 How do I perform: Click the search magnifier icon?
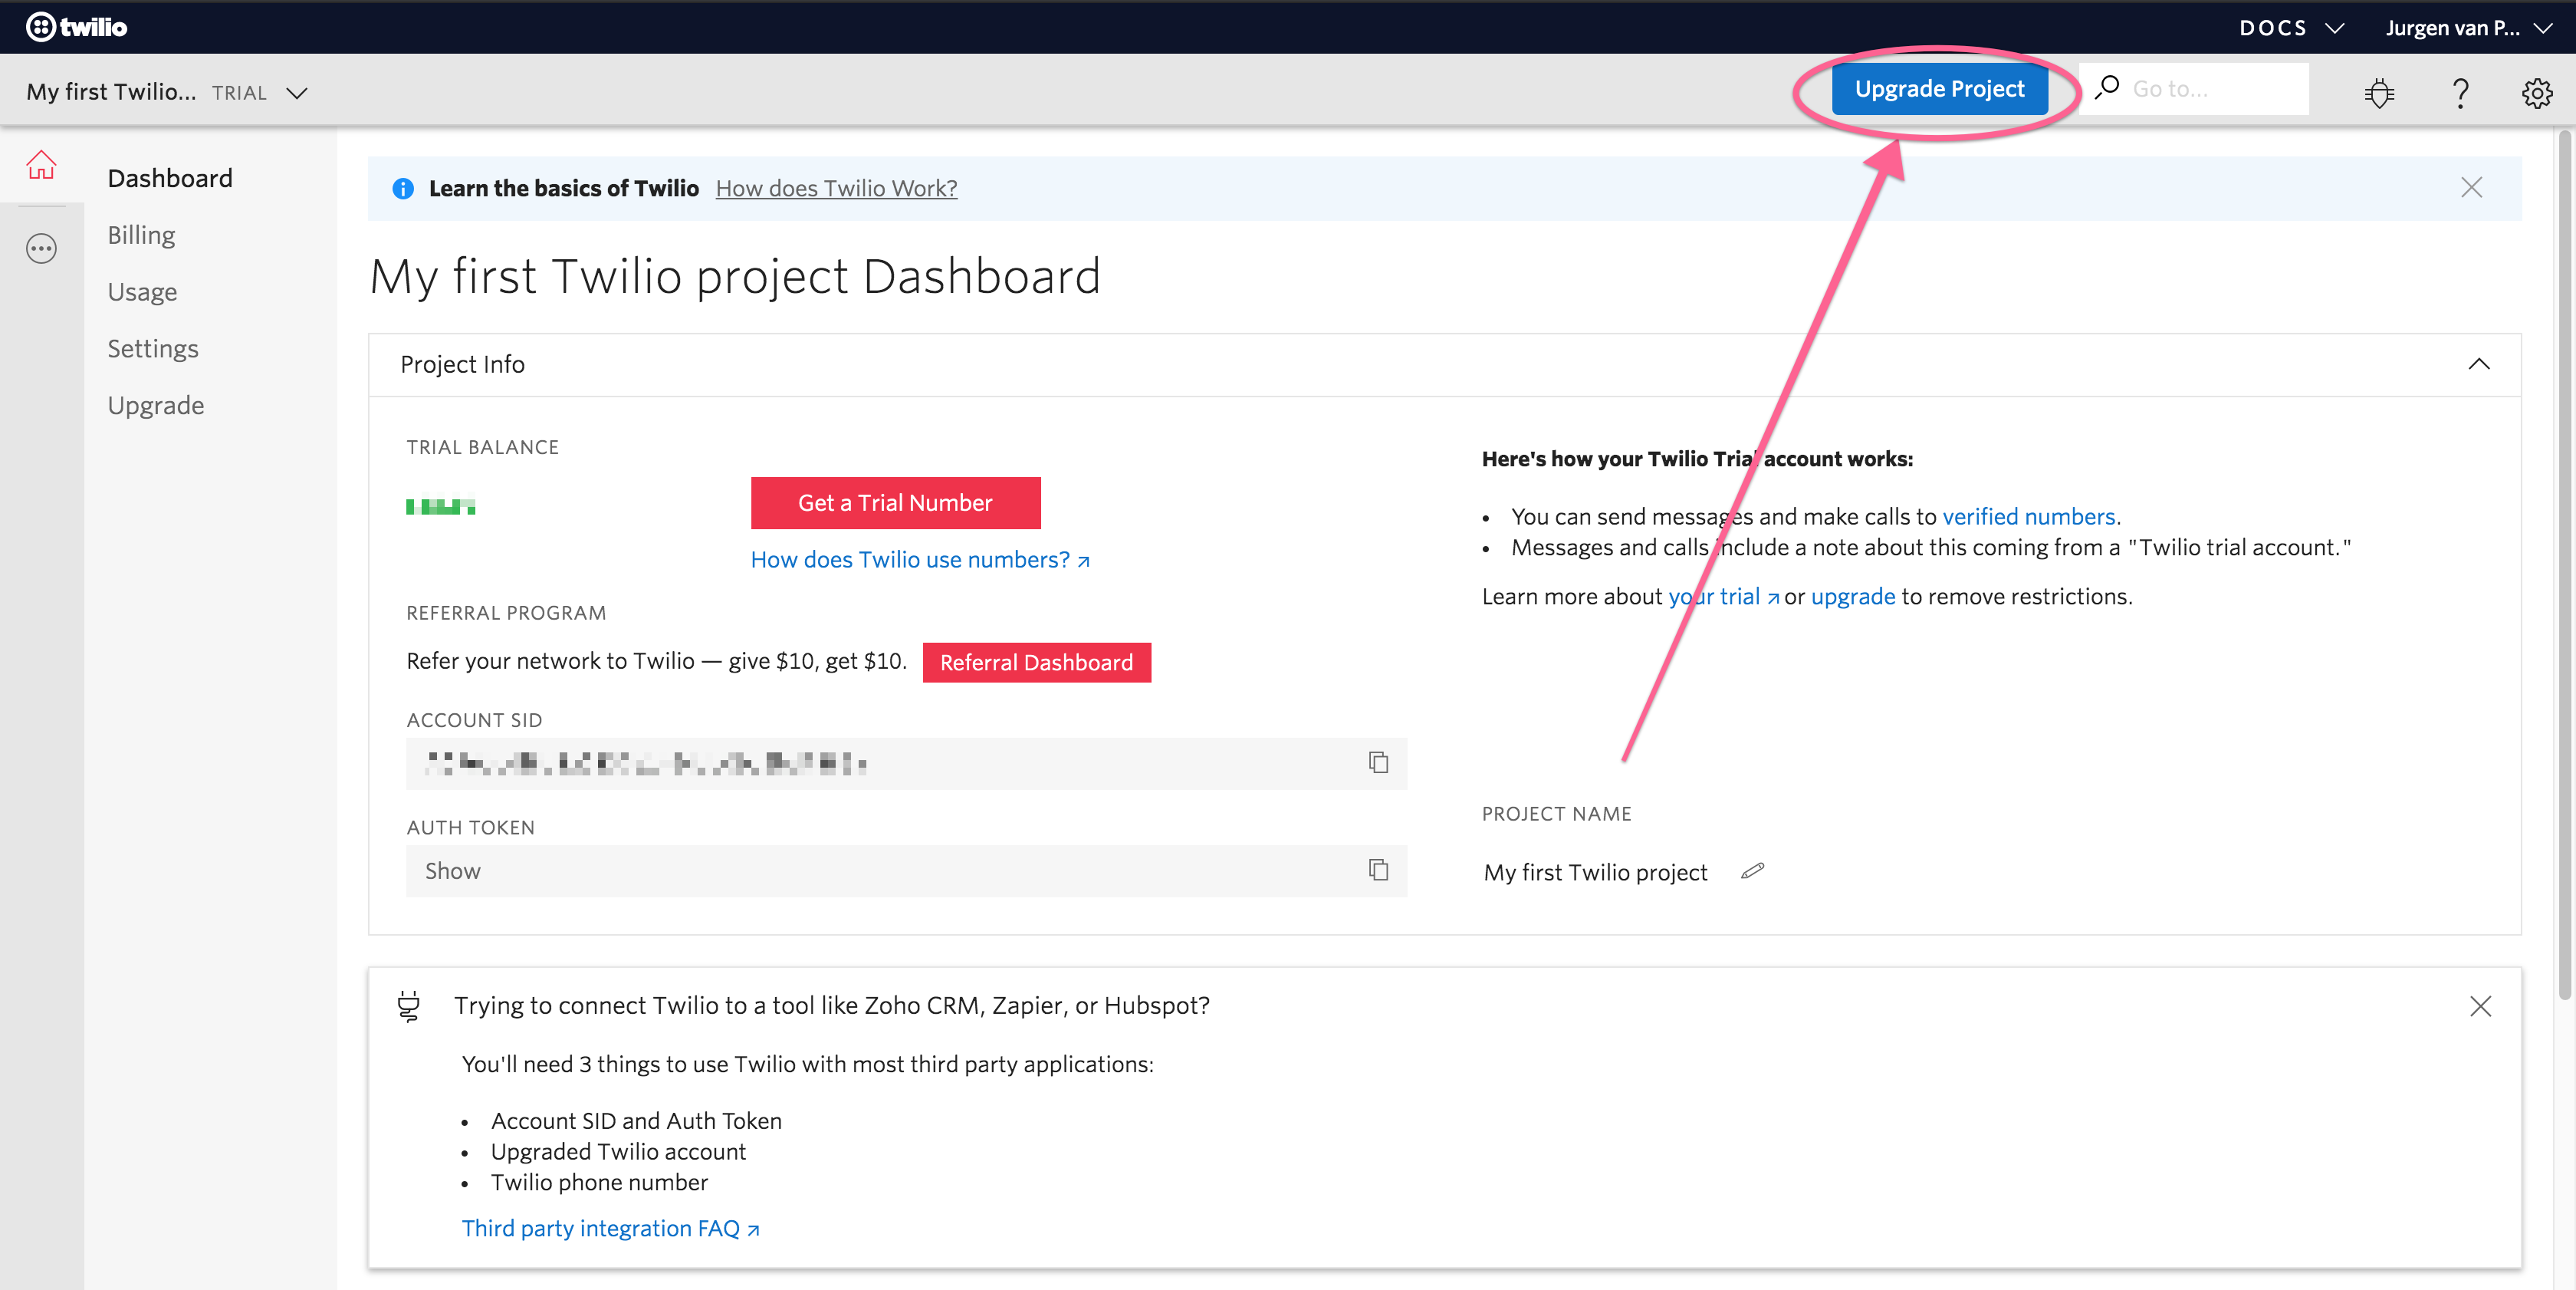[x=2107, y=88]
